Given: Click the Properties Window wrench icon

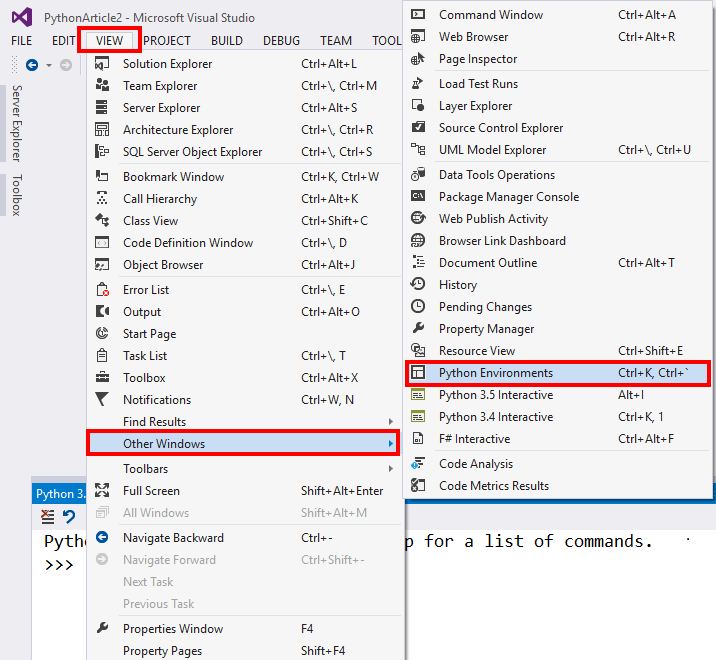Looking at the screenshot, I should (x=102, y=628).
